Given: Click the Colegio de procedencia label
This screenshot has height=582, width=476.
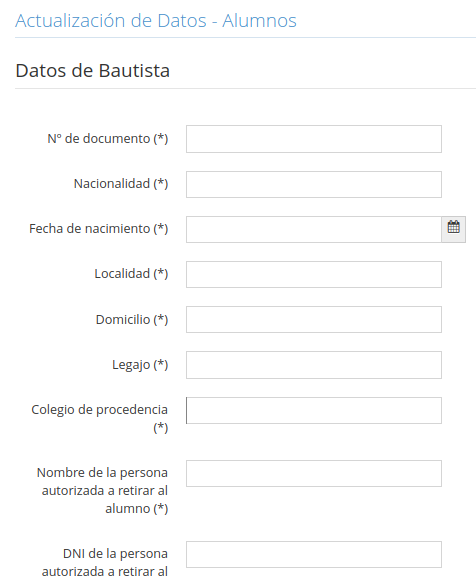Looking at the screenshot, I should click(x=100, y=418).
